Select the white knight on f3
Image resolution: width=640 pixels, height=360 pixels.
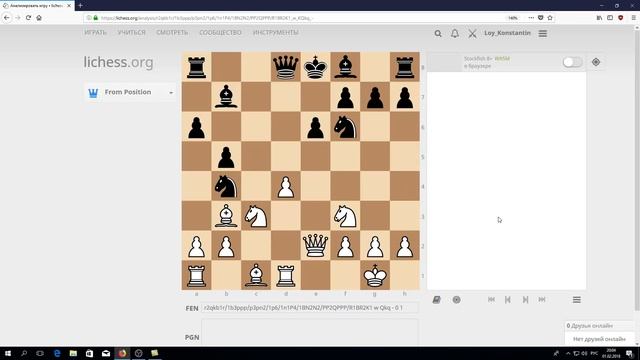click(x=345, y=216)
